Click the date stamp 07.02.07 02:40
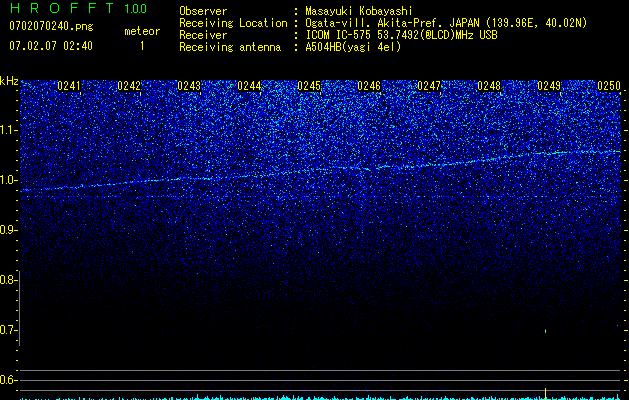Image resolution: width=629 pixels, height=400 pixels. tap(51, 46)
